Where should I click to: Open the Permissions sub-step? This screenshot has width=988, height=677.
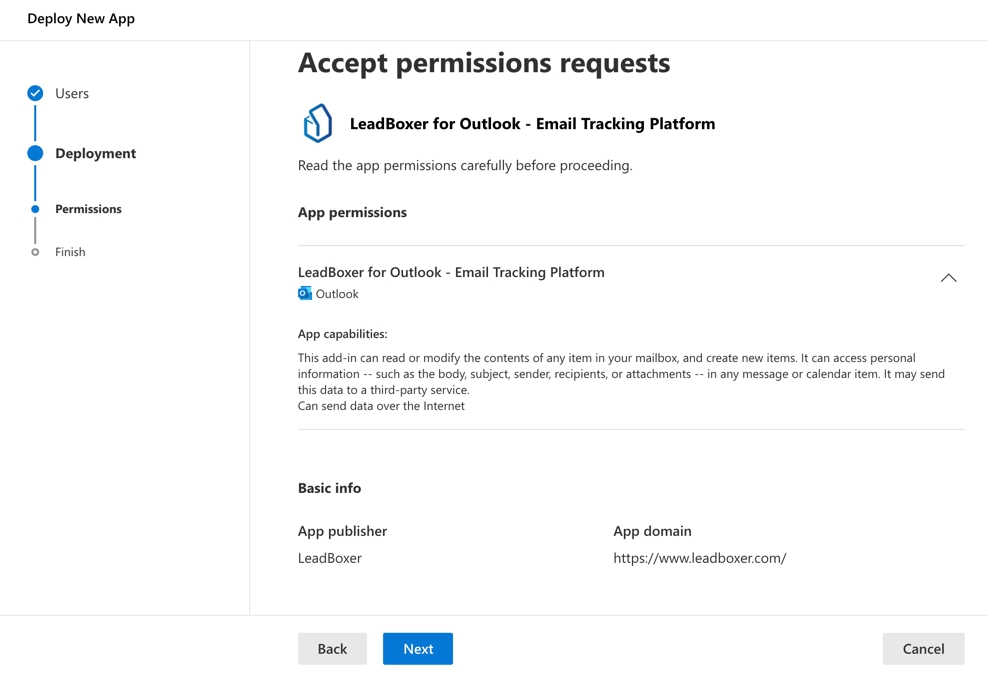[x=89, y=209]
